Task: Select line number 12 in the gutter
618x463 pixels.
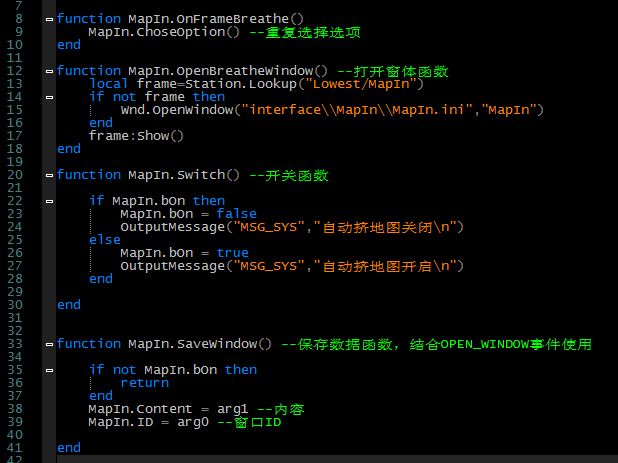Action: [15, 71]
